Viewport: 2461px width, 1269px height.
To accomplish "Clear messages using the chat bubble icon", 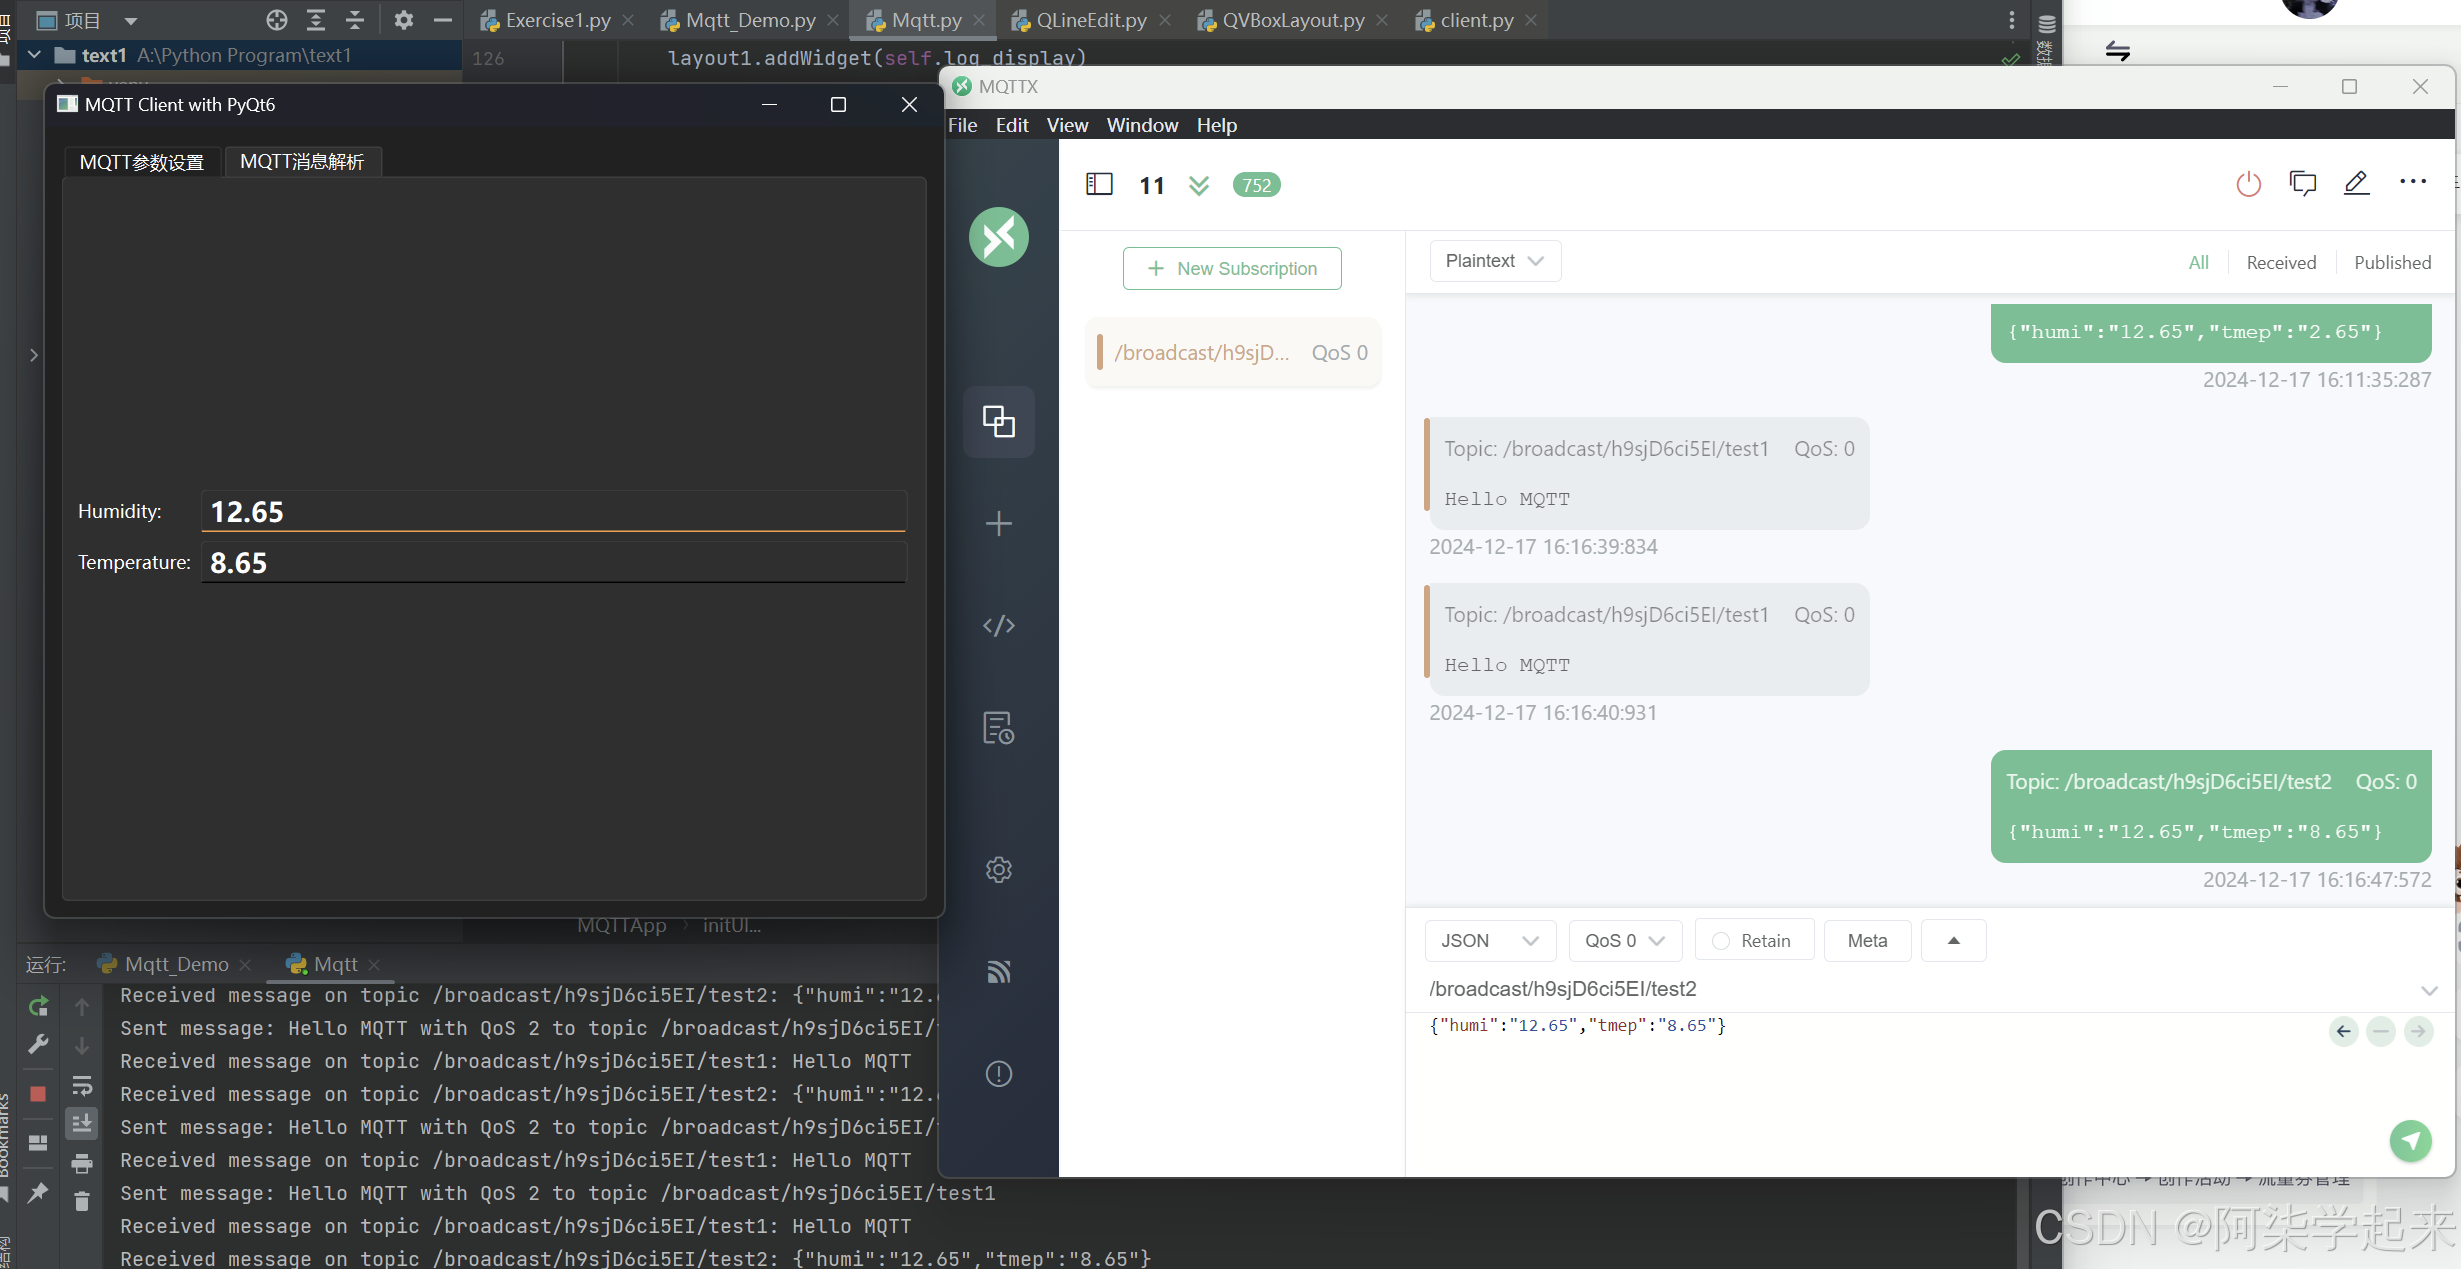I will coord(2303,183).
